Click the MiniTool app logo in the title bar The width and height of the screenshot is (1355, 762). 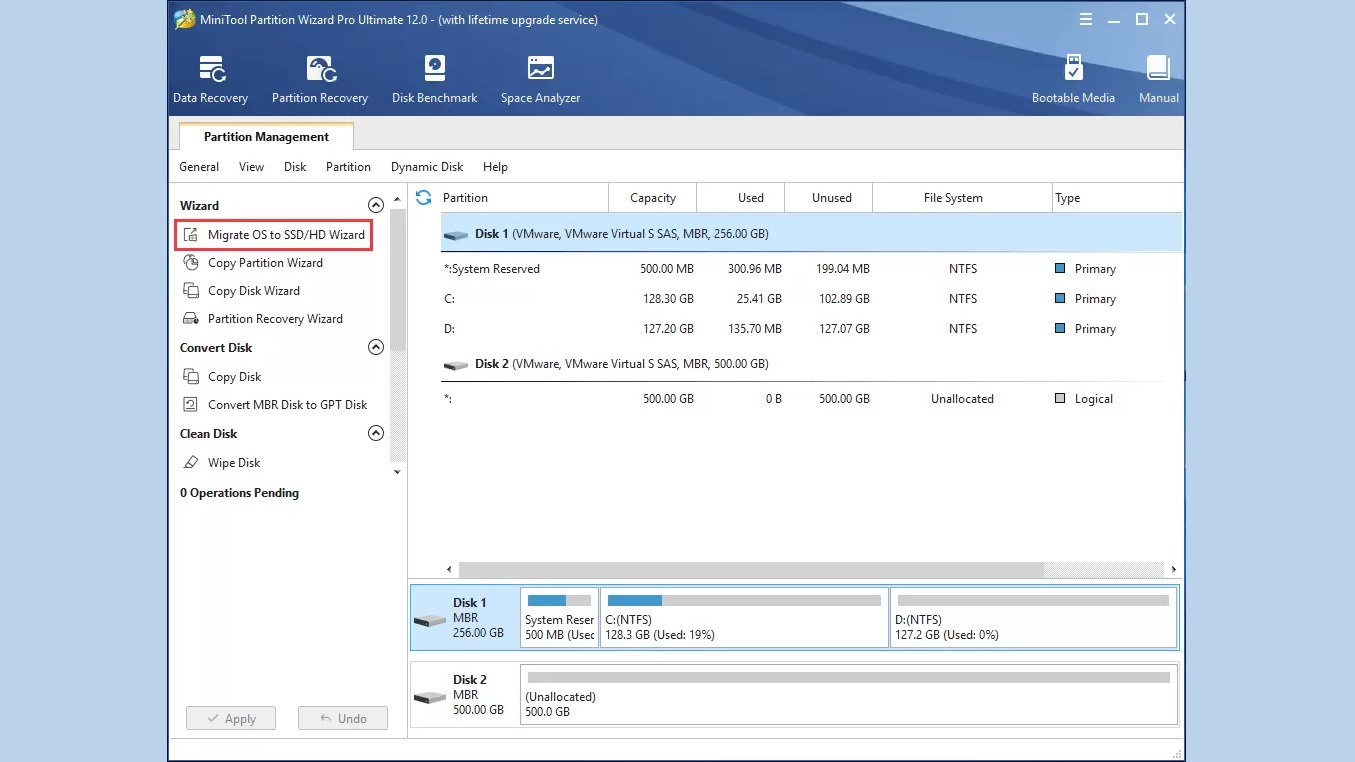click(x=184, y=19)
